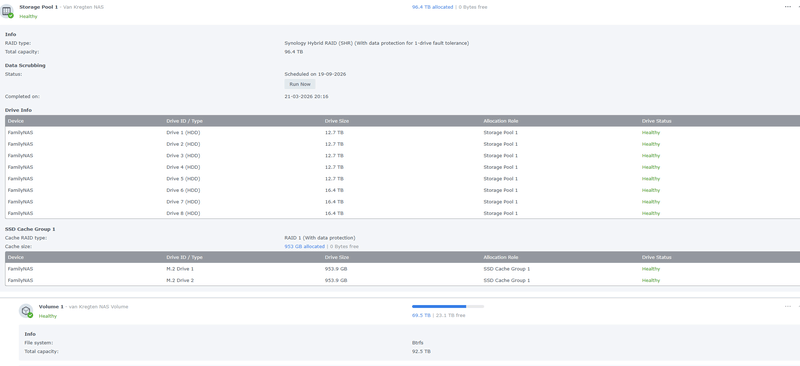Image resolution: width=800 pixels, height=366 pixels.
Task: Click the Volume 1 usage progress bar
Action: 447,306
